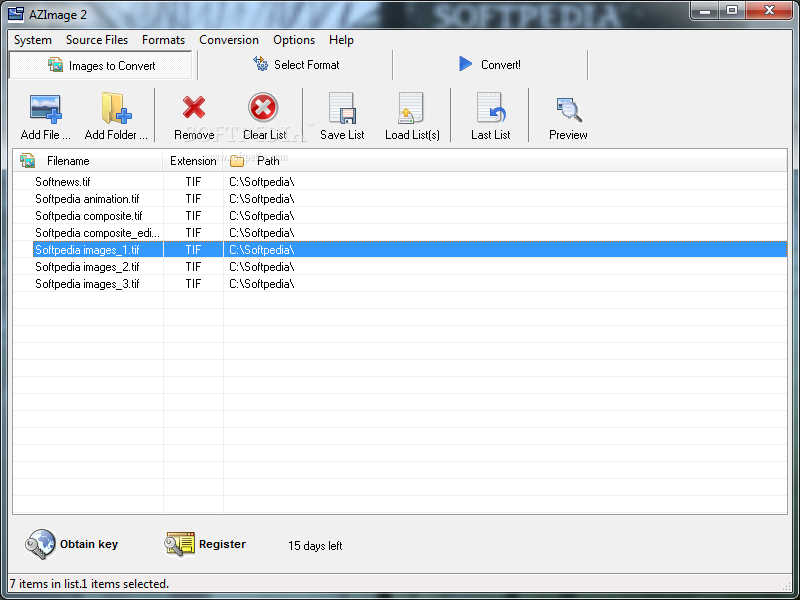
Task: Sort the list by Path column header
Action: point(505,161)
